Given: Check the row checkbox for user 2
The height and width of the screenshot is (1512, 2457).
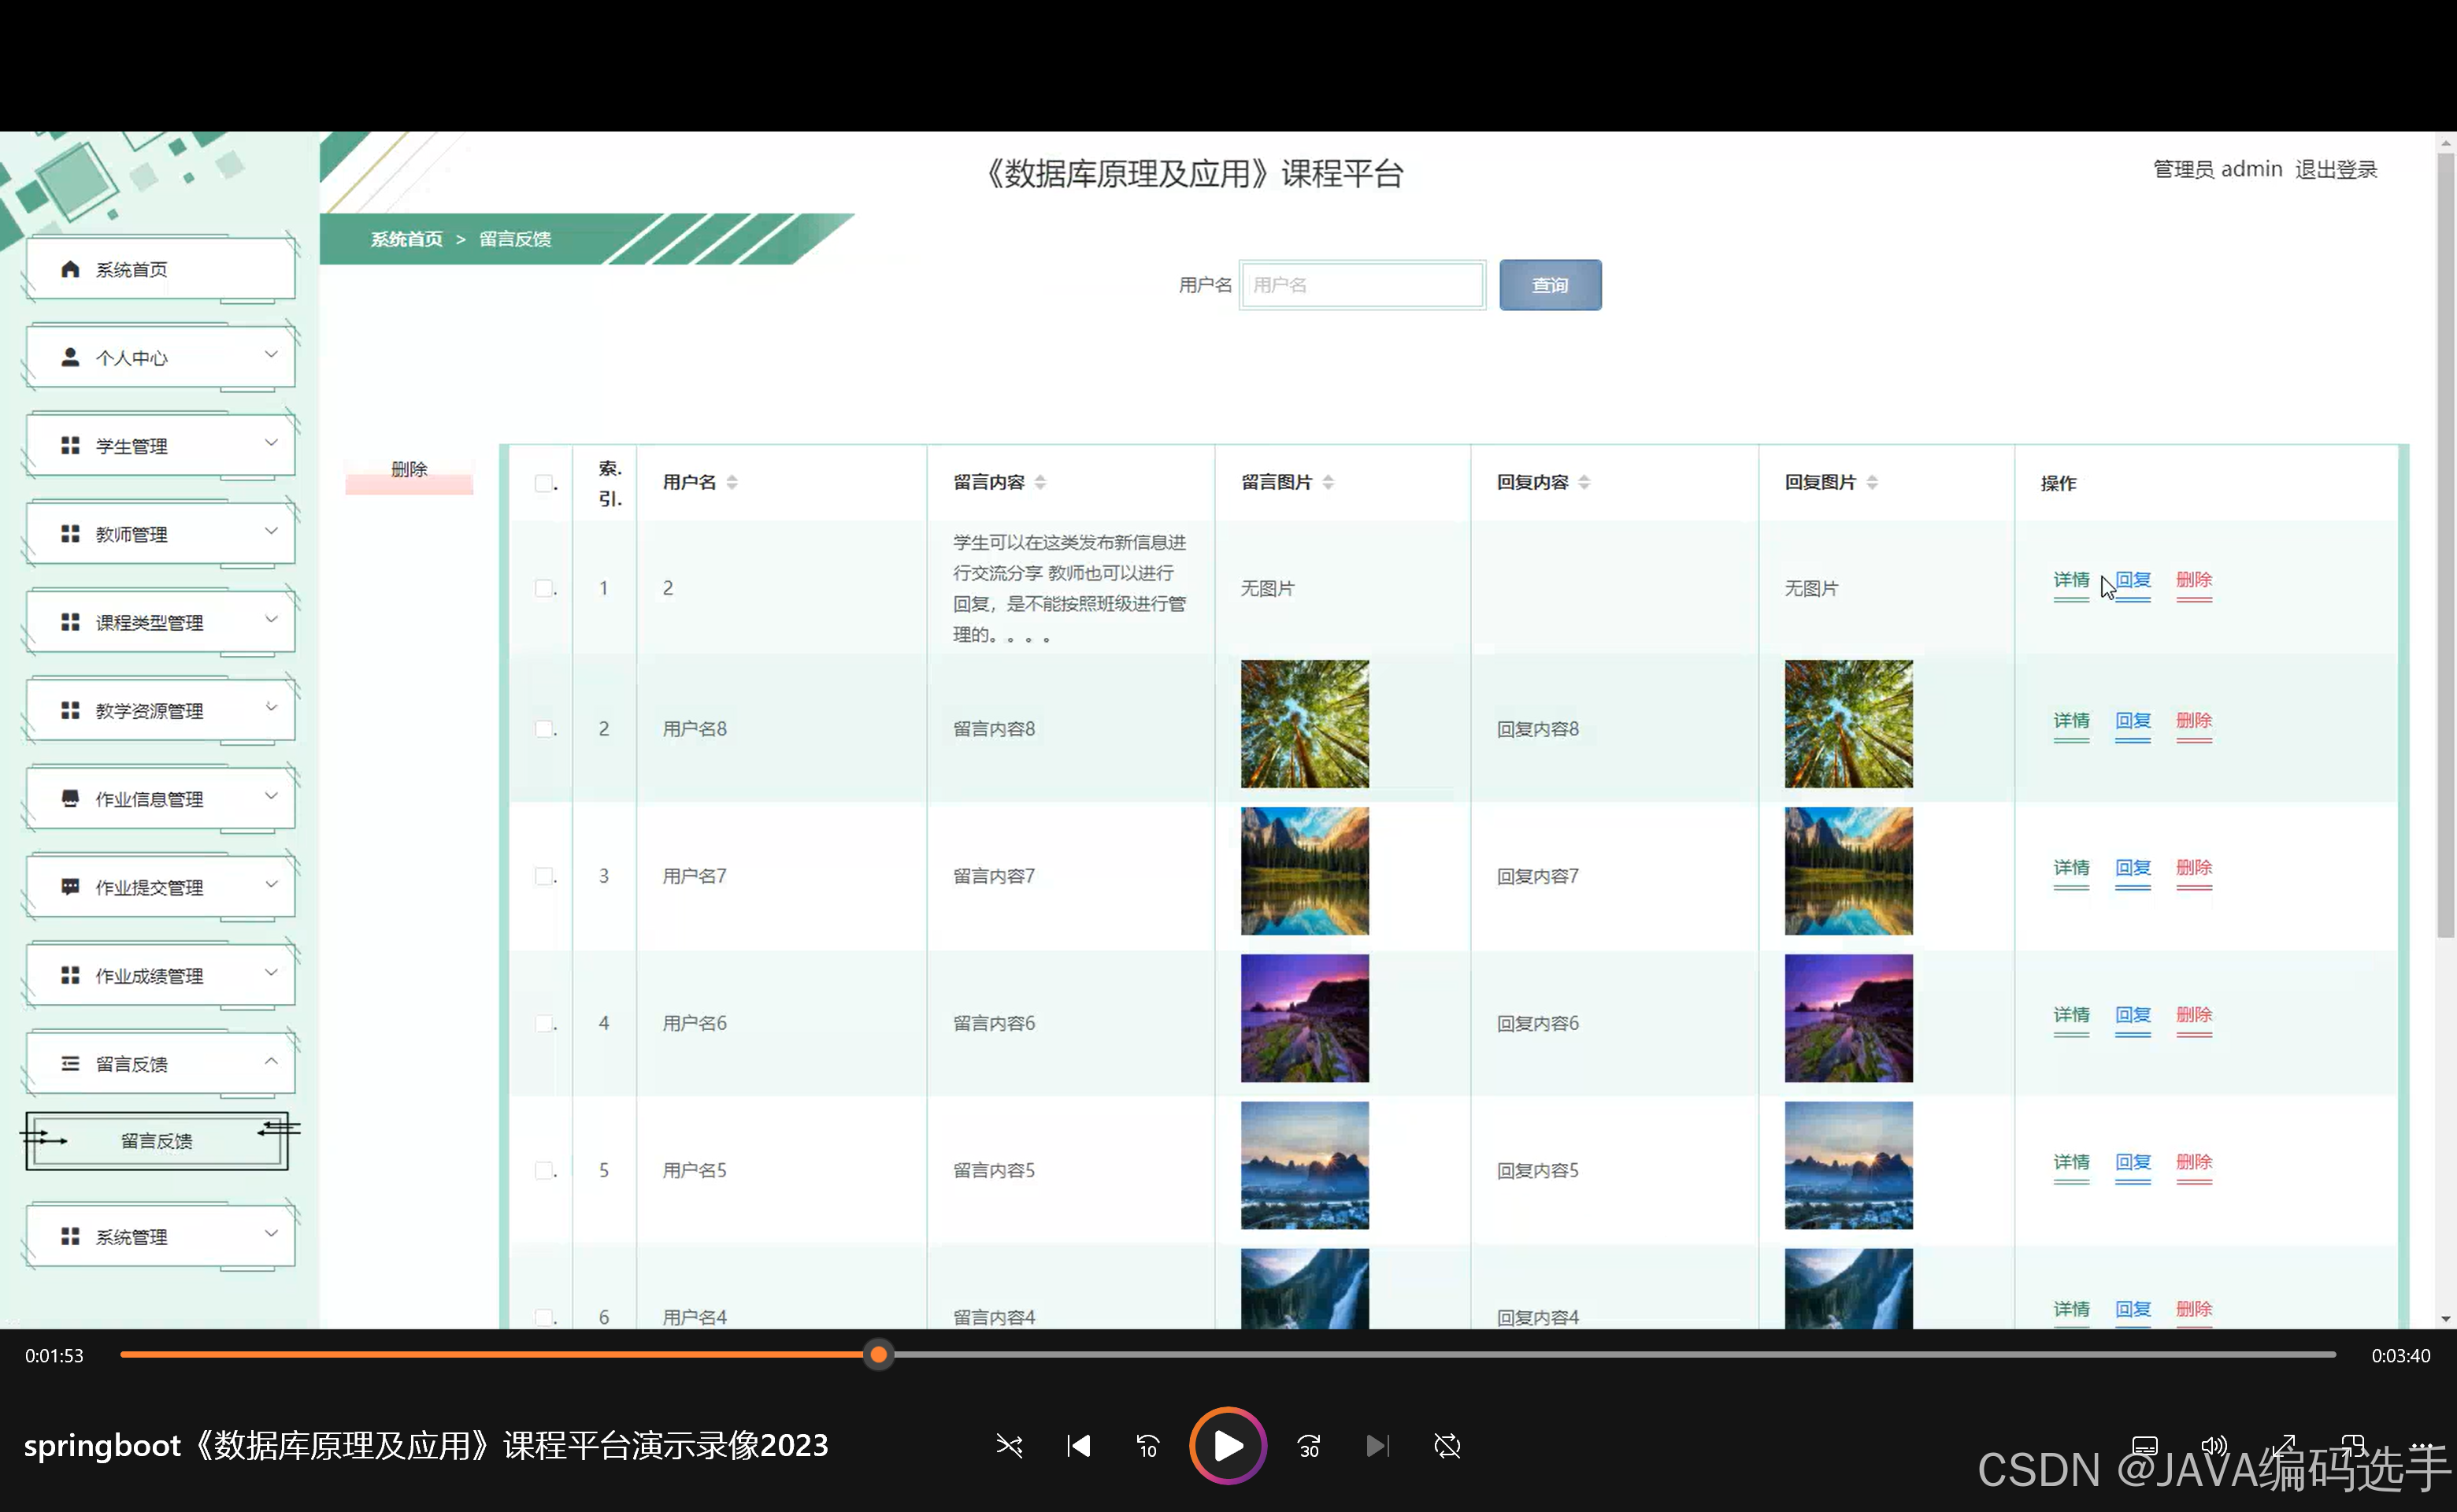Looking at the screenshot, I should 543,588.
